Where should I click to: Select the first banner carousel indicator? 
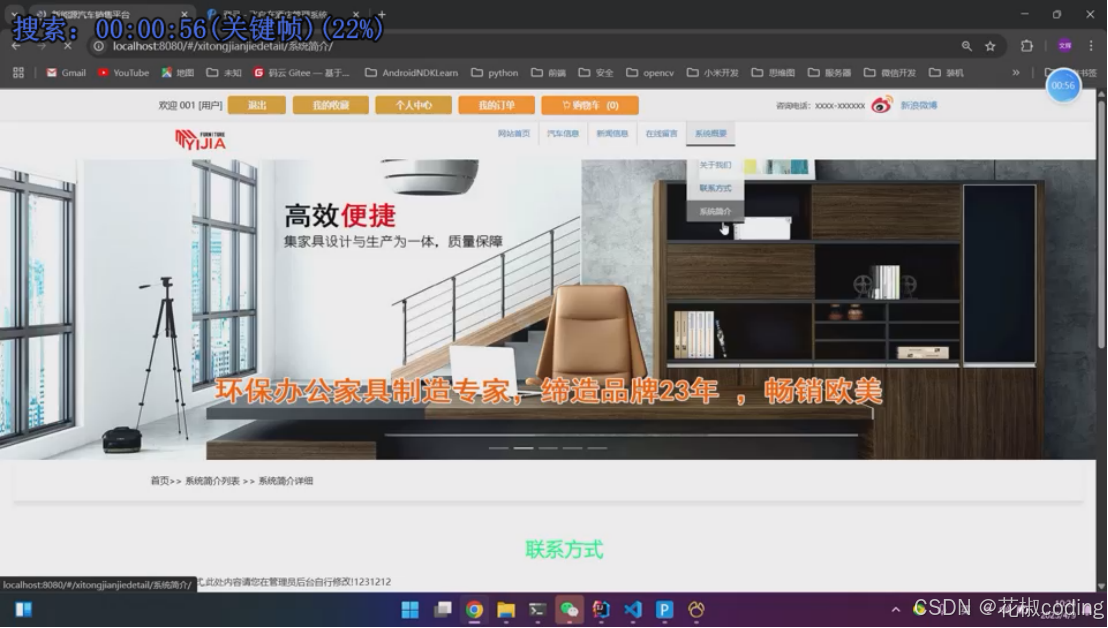499,448
